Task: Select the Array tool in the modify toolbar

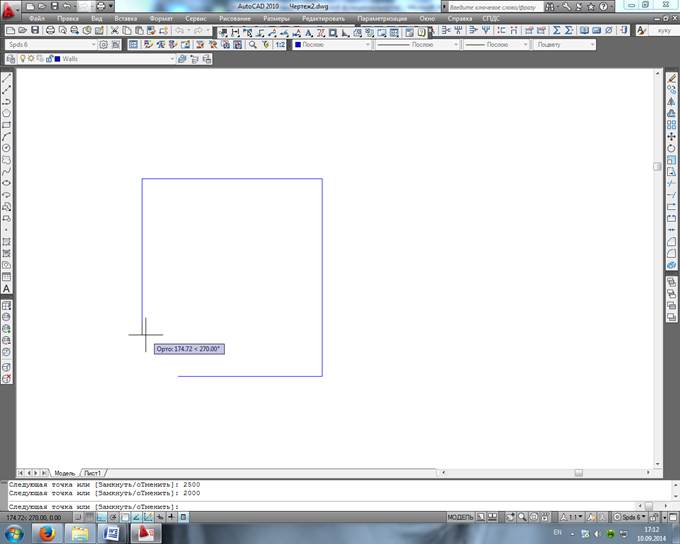Action: coord(671,125)
